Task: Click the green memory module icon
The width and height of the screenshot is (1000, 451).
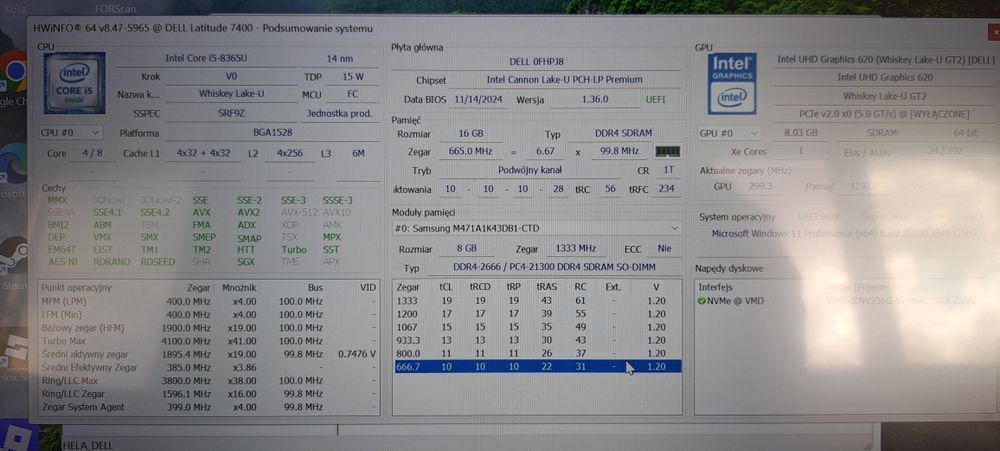Action: [667, 151]
